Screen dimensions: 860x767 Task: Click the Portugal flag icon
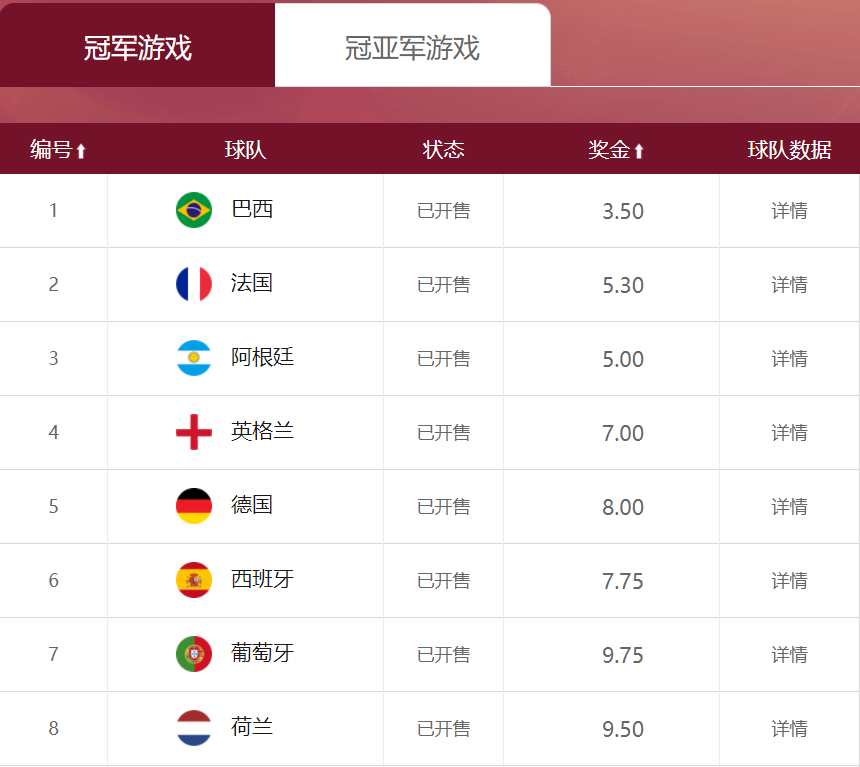[194, 654]
